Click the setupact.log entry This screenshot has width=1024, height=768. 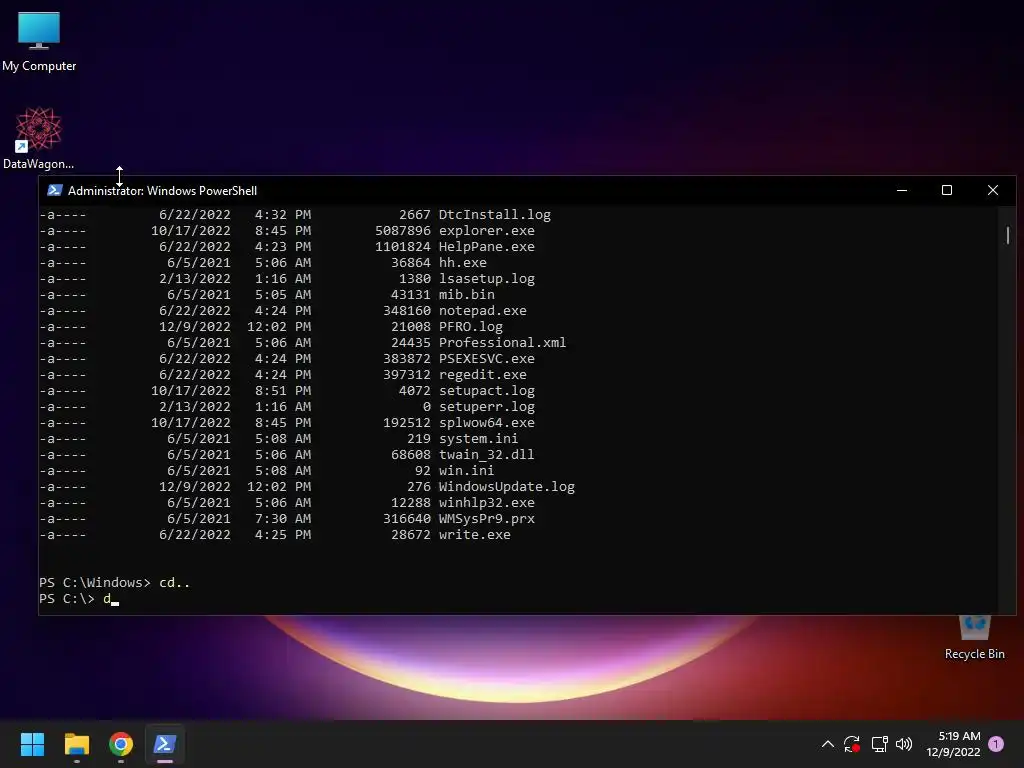tap(487, 391)
